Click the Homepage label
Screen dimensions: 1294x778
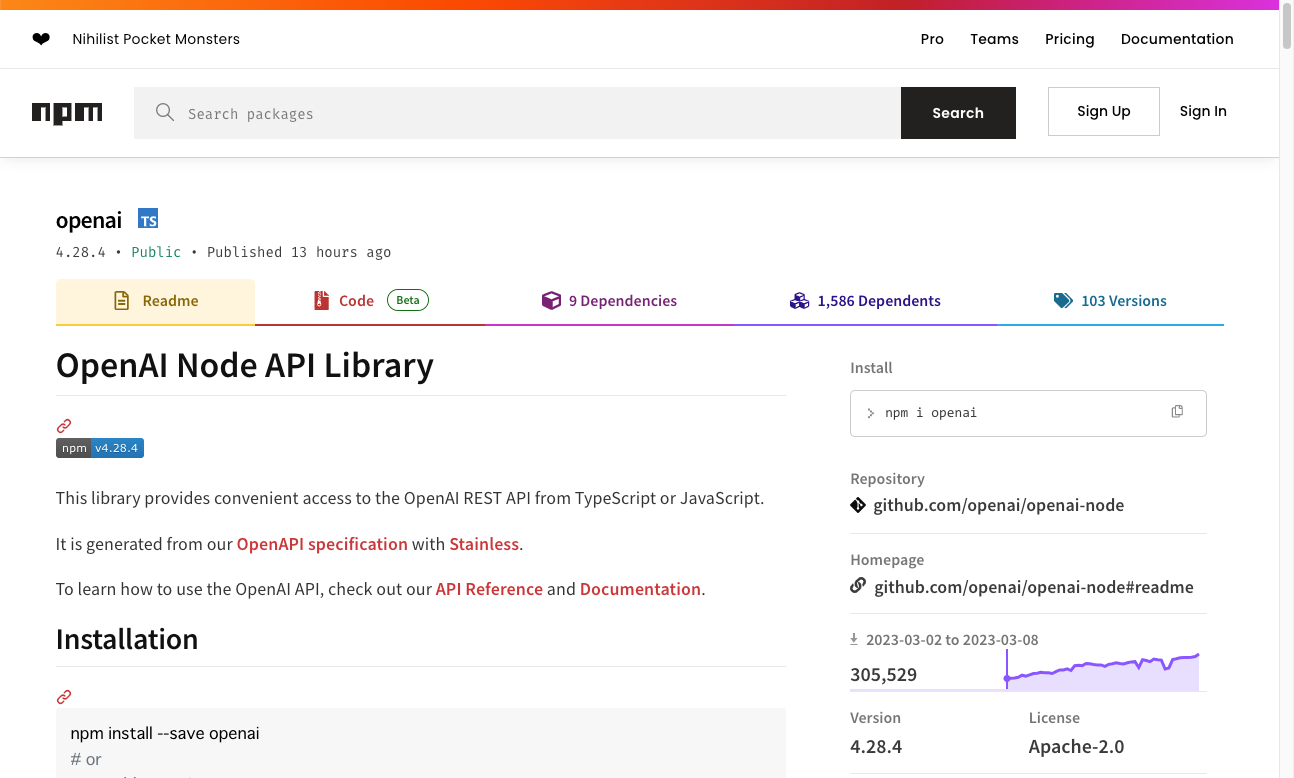pos(887,560)
